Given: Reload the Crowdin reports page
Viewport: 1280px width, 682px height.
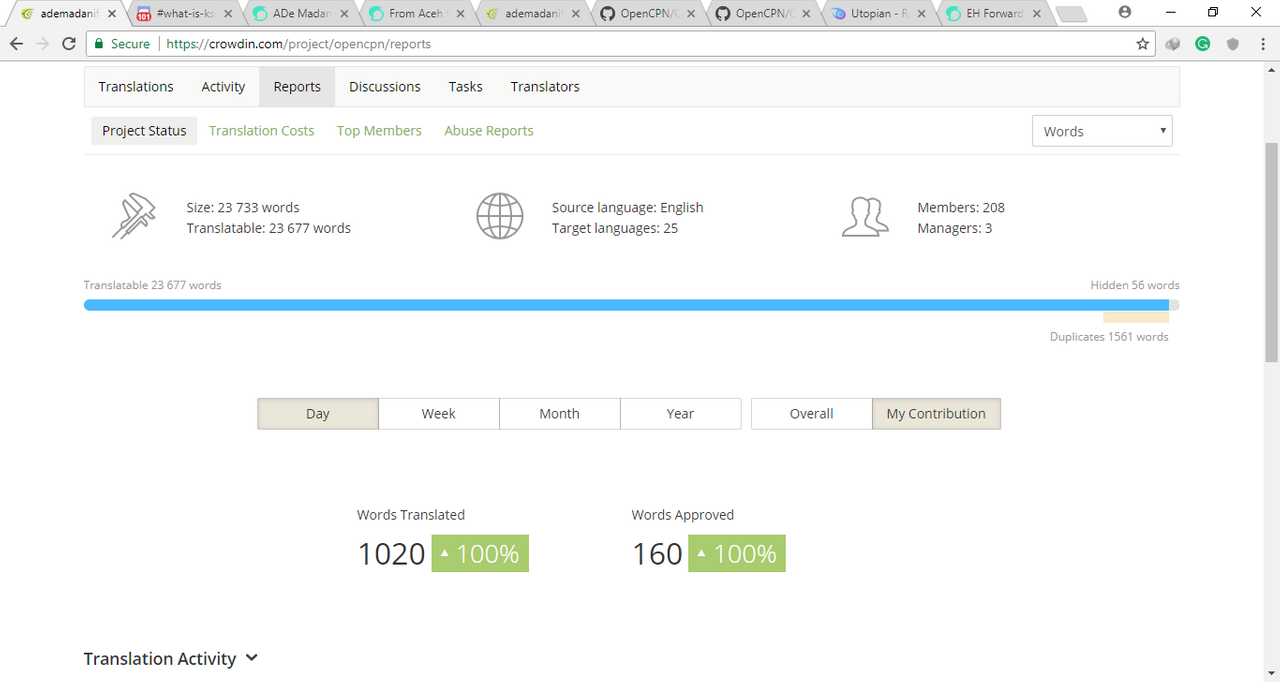Looking at the screenshot, I should 69,44.
